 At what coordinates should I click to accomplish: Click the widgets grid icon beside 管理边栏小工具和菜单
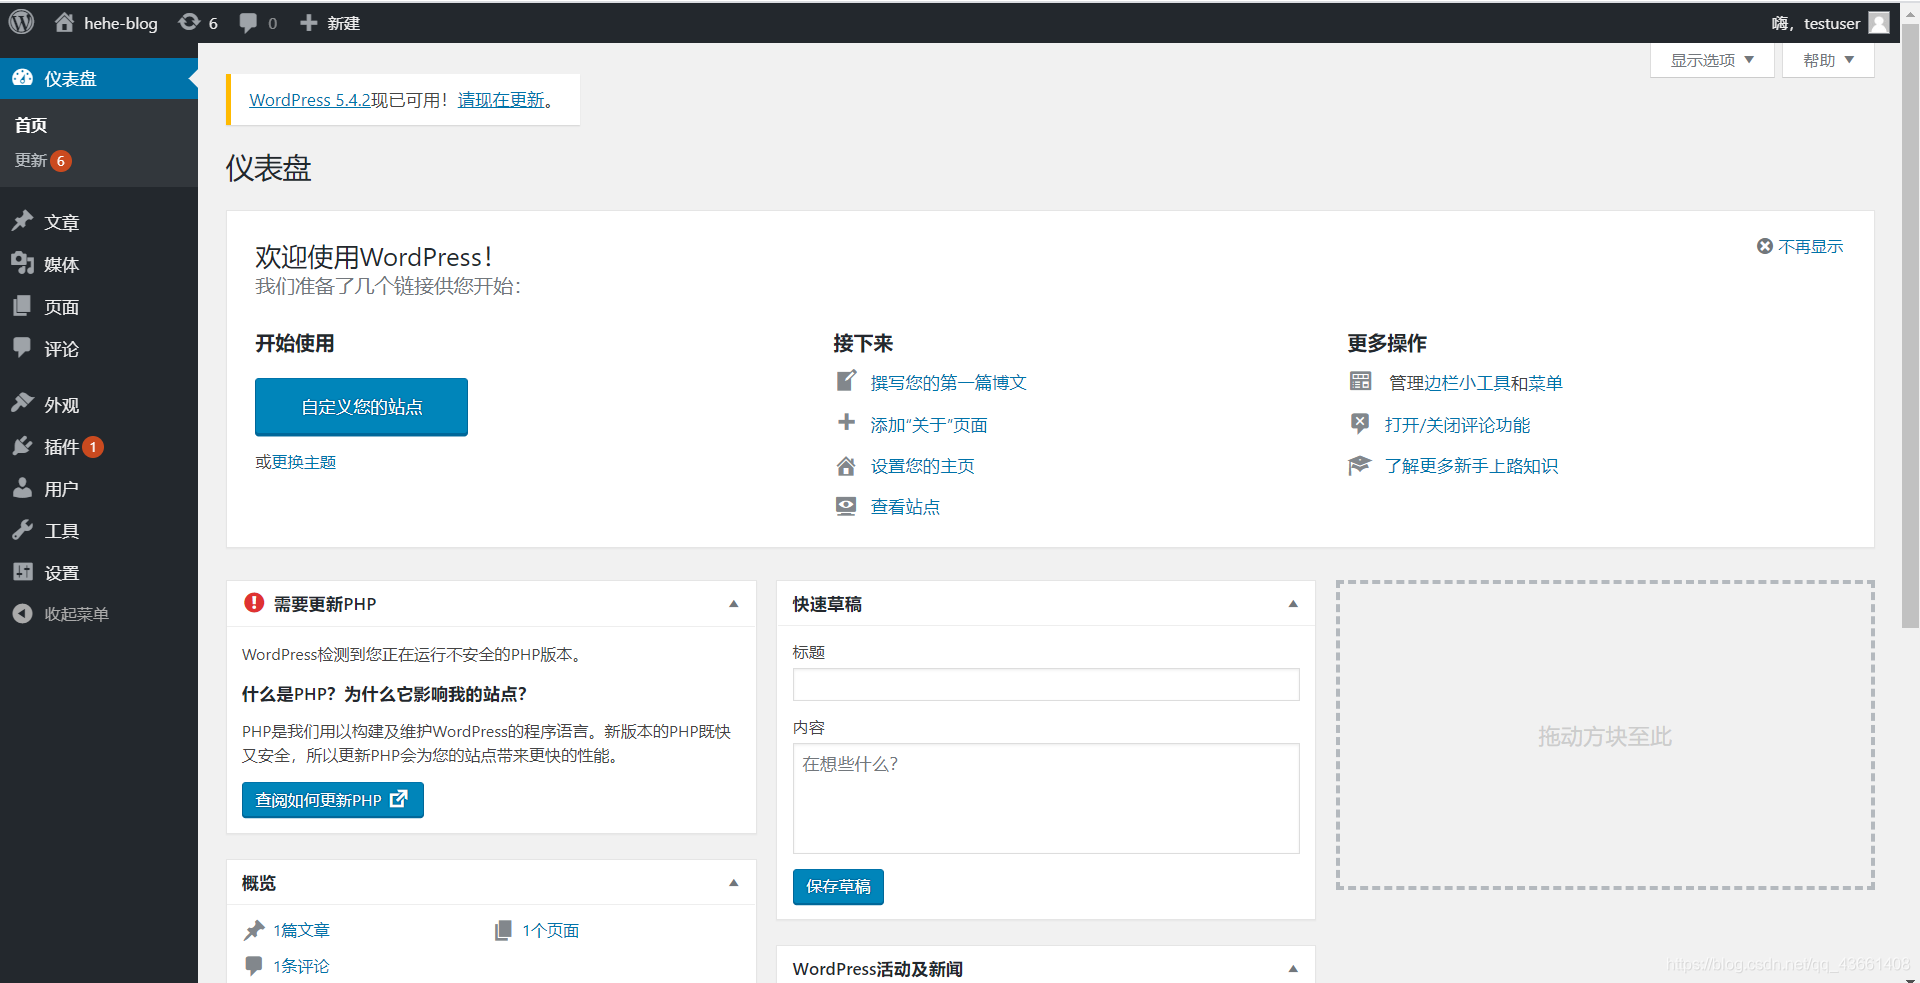(x=1360, y=381)
